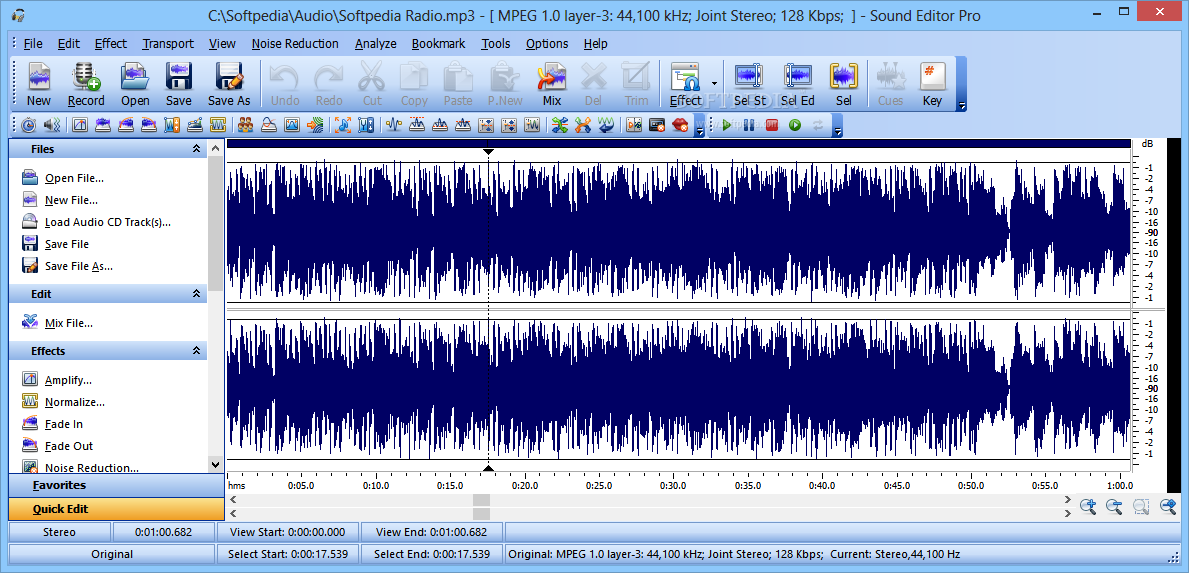Click the zoom out magnifier icon
Screen dimensions: 1189x573
(1114, 507)
